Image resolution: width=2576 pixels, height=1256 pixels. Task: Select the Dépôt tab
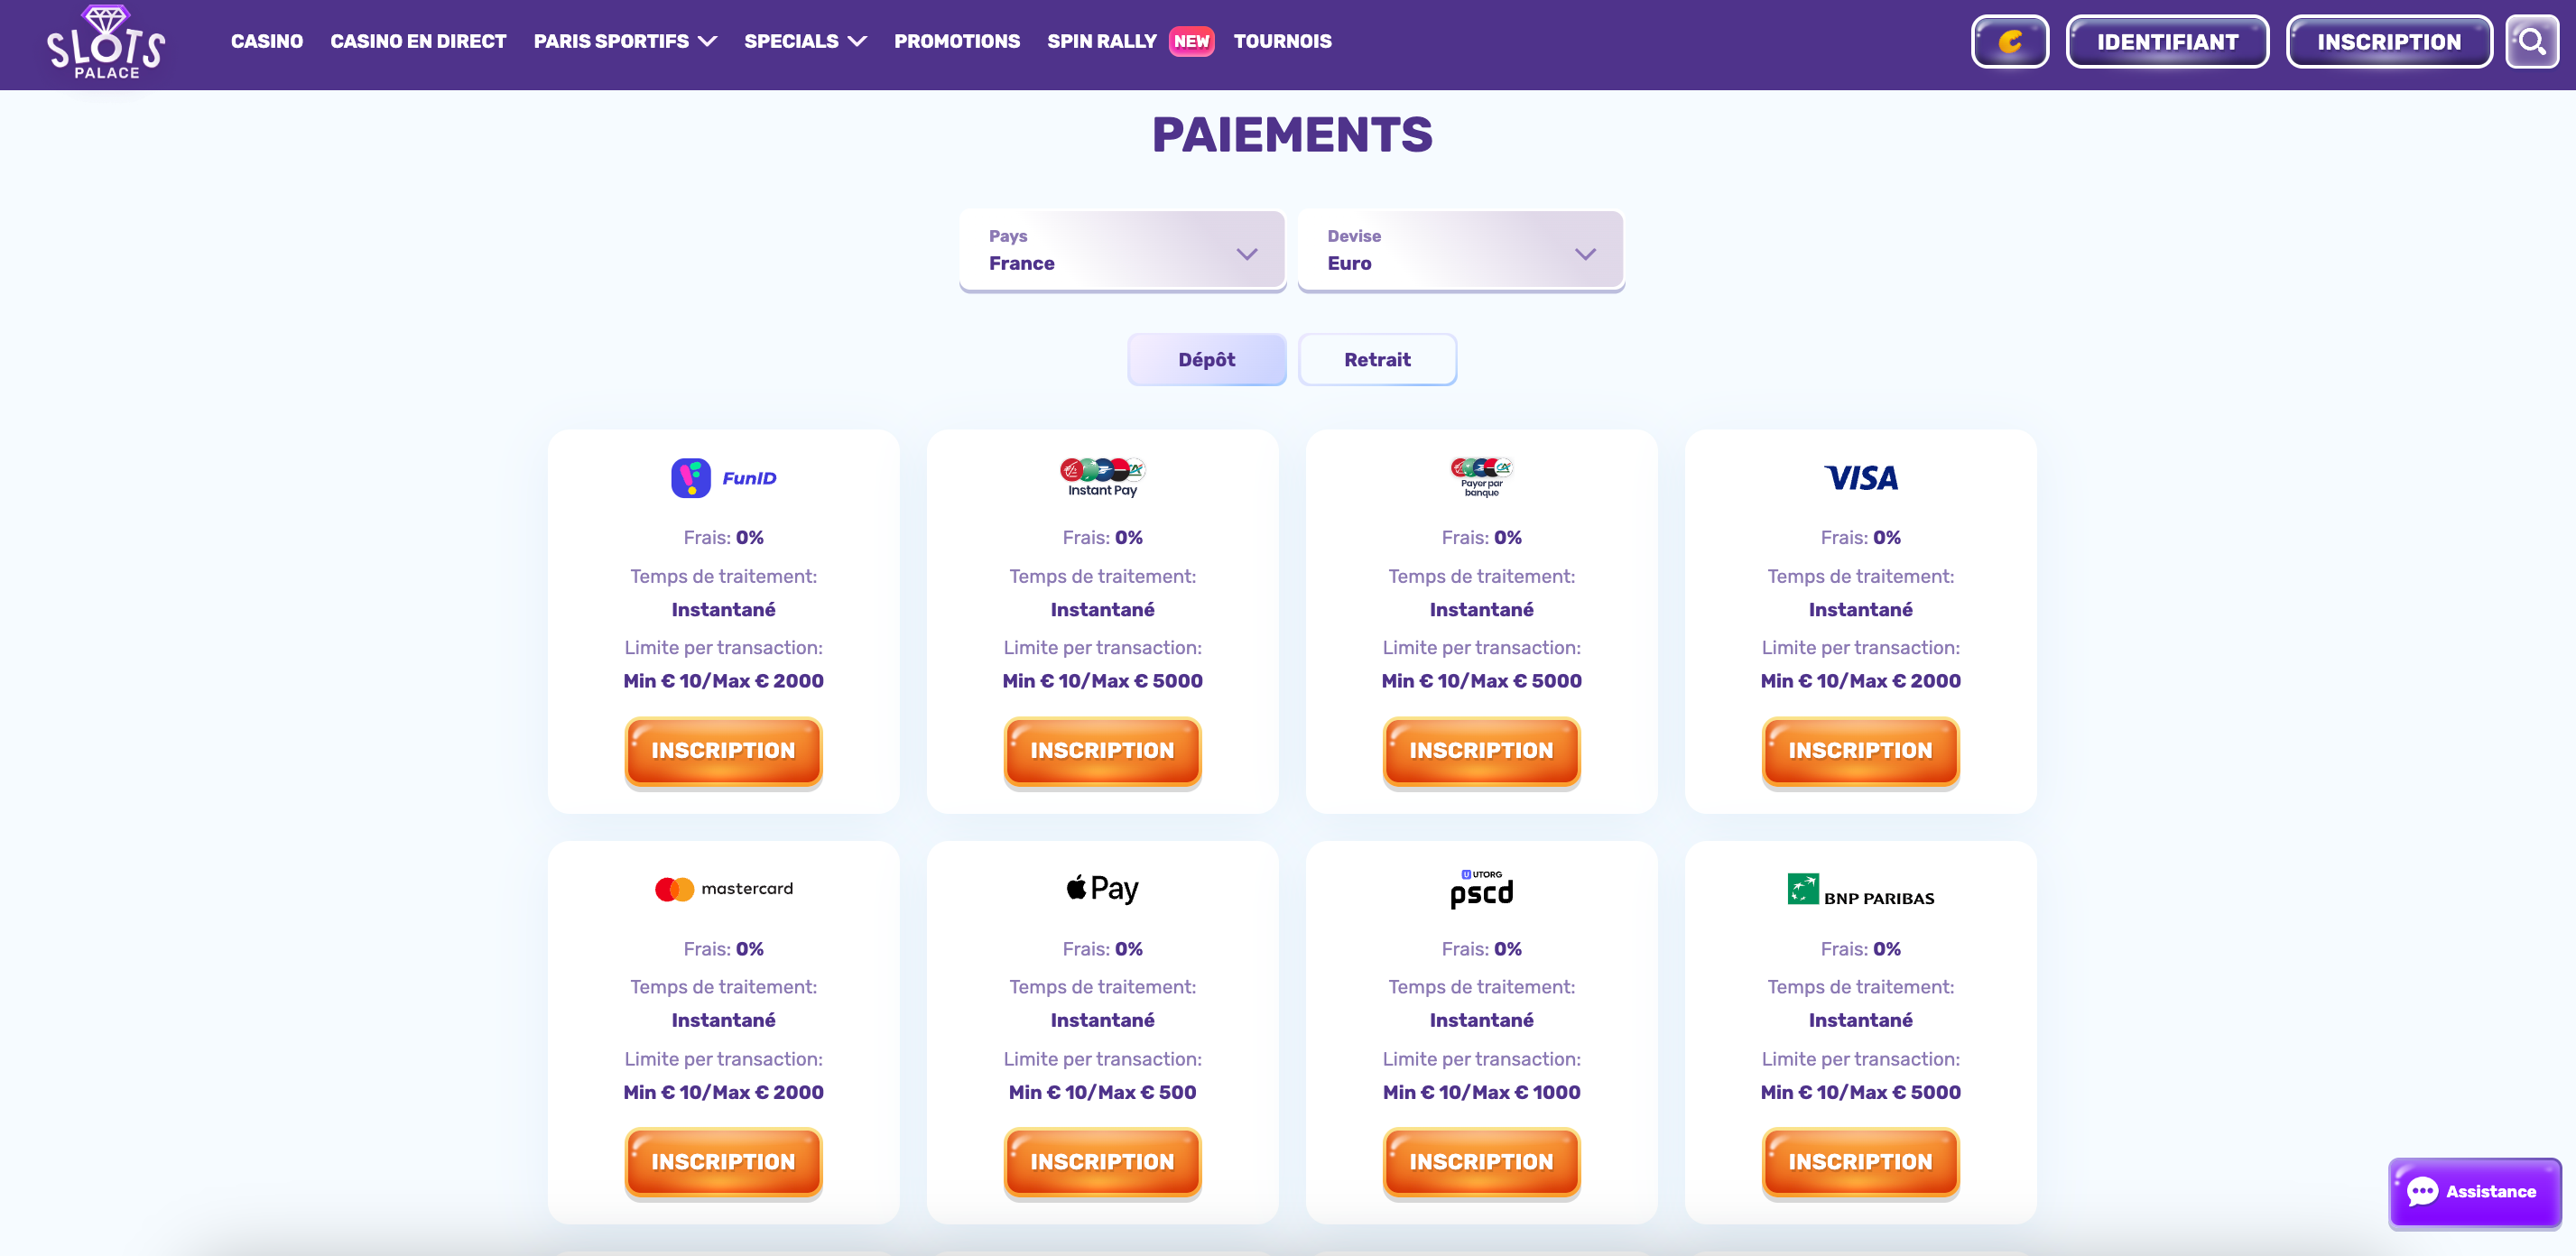point(1206,359)
